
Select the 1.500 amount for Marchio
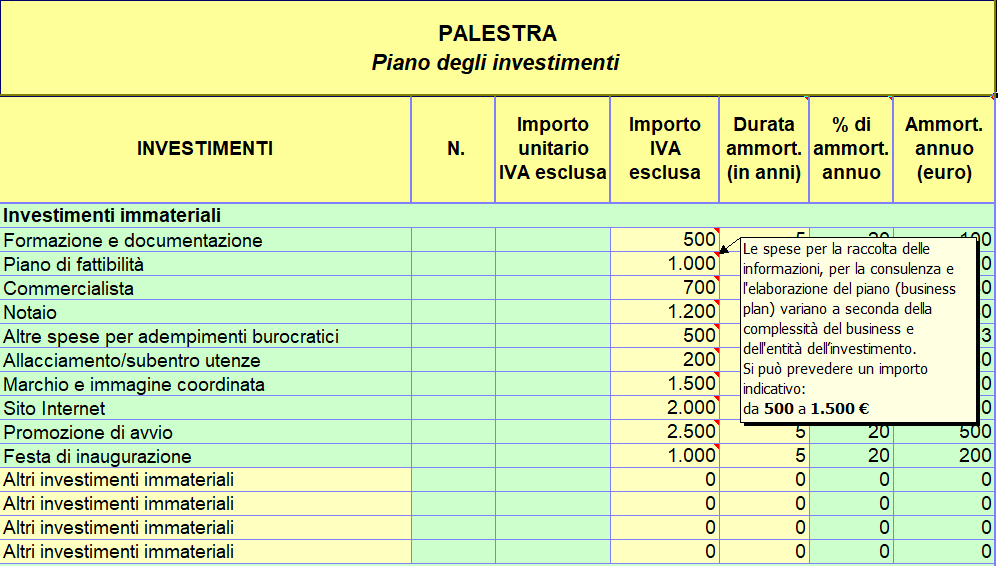[665, 384]
